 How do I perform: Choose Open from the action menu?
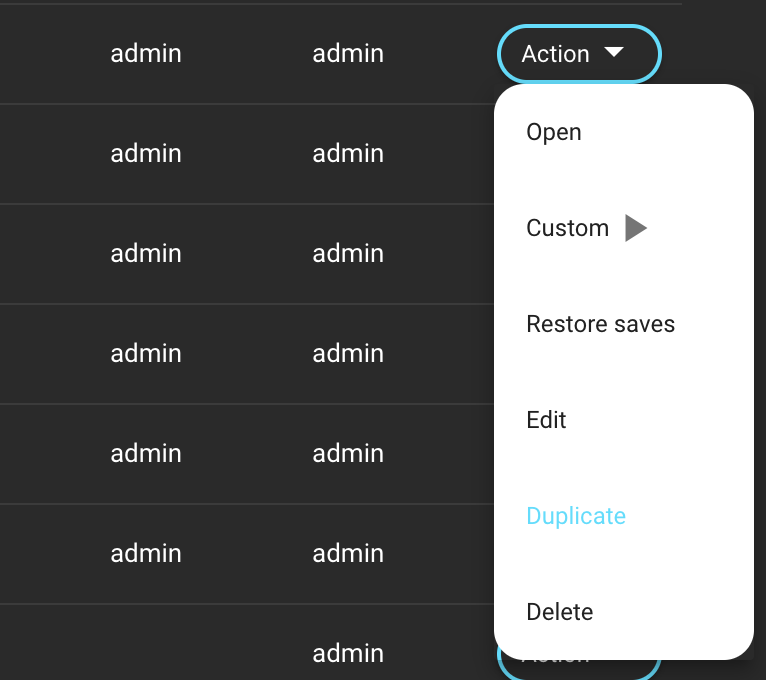[554, 132]
